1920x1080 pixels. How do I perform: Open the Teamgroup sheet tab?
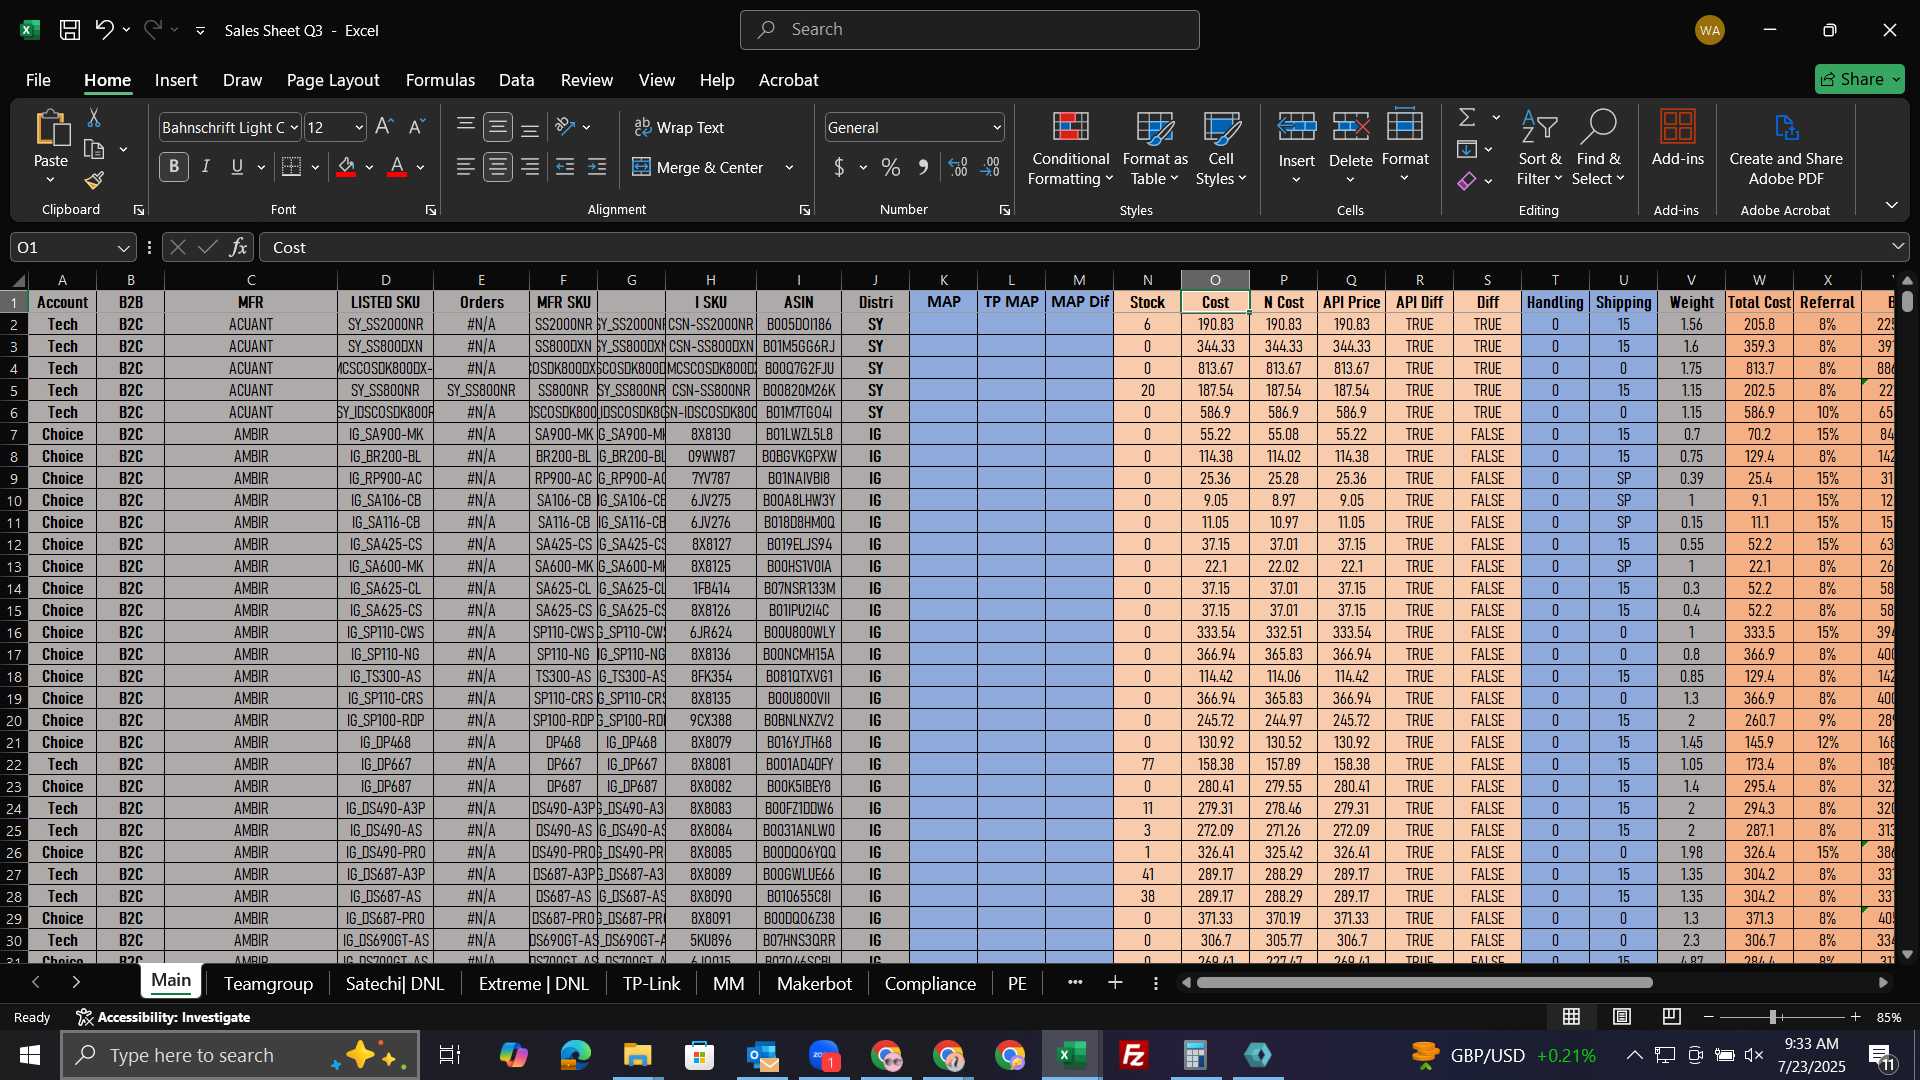click(268, 984)
